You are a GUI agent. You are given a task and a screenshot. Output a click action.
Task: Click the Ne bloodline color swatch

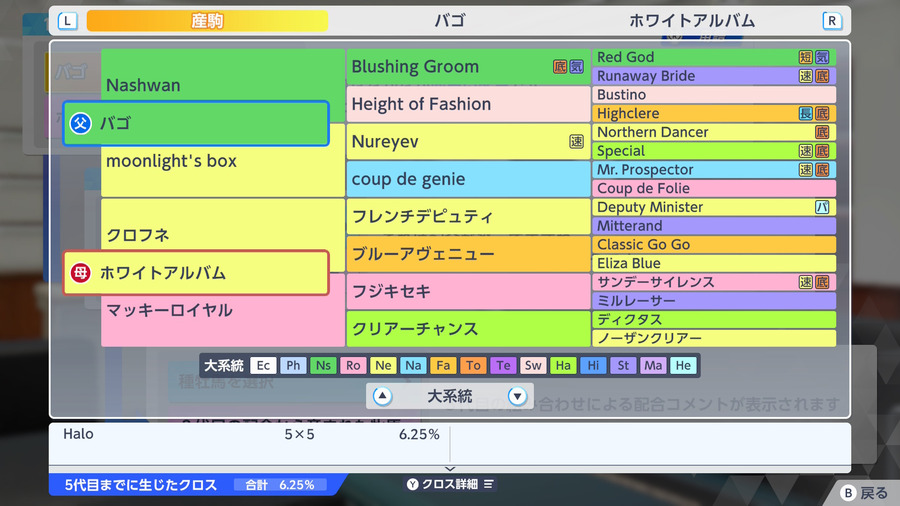click(383, 365)
